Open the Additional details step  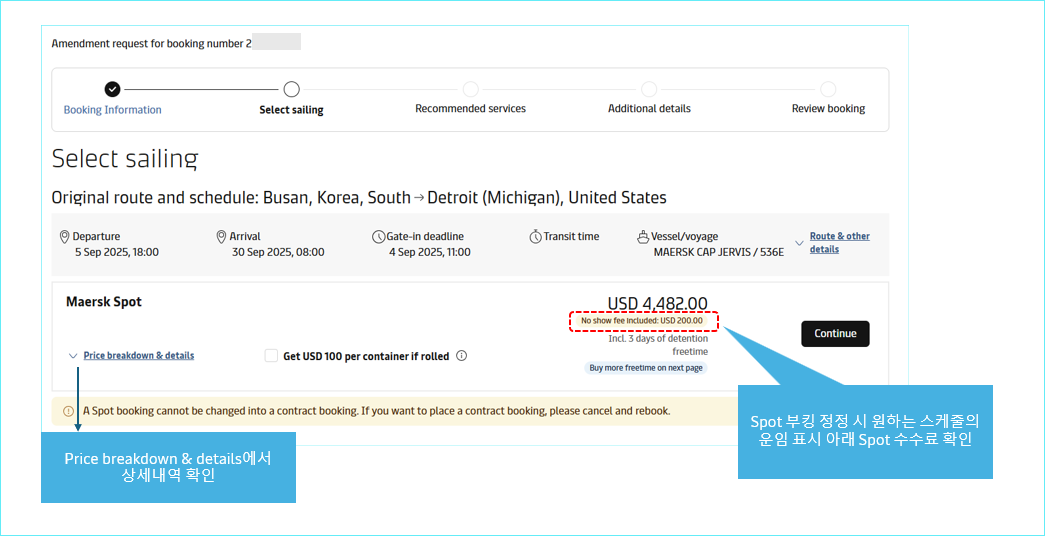pyautogui.click(x=649, y=109)
